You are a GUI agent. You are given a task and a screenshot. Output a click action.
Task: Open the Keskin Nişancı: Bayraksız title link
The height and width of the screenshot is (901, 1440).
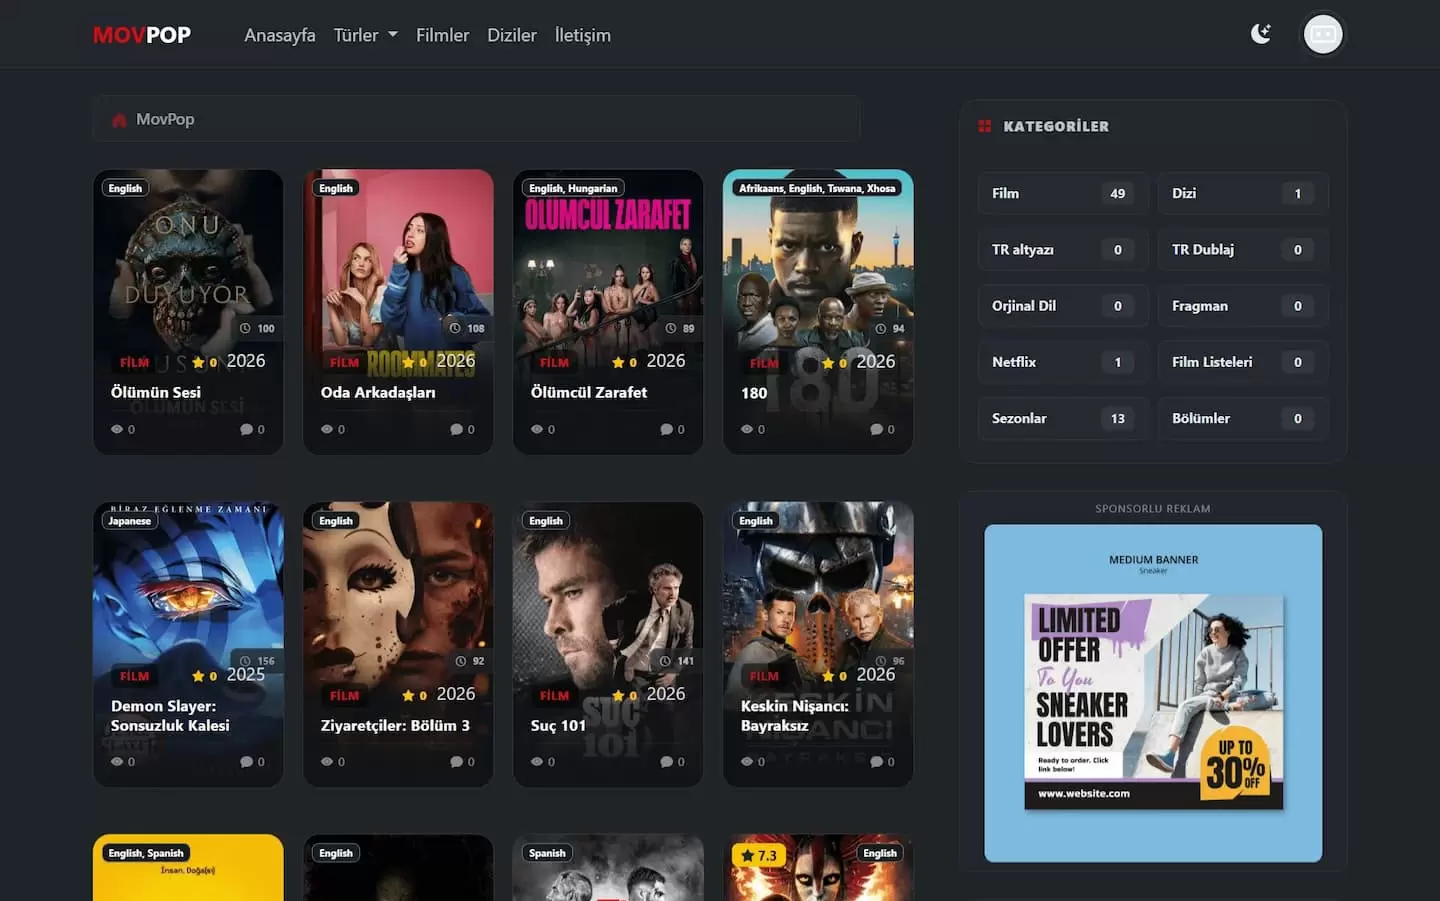(794, 716)
